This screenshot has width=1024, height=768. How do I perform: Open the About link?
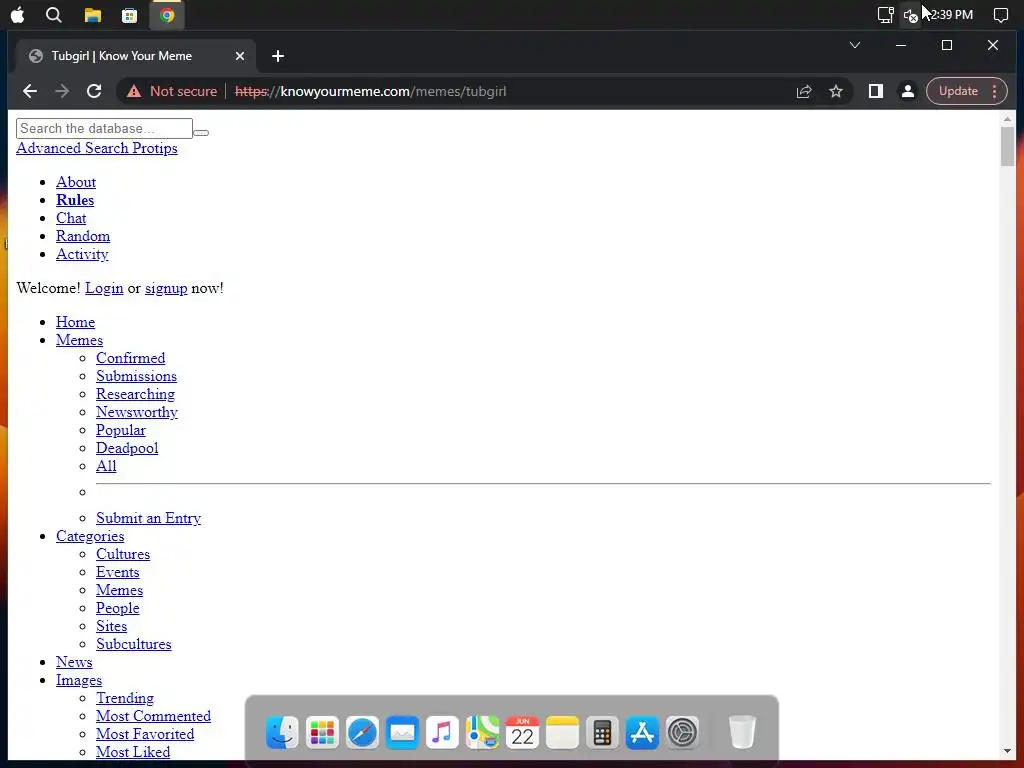[76, 182]
